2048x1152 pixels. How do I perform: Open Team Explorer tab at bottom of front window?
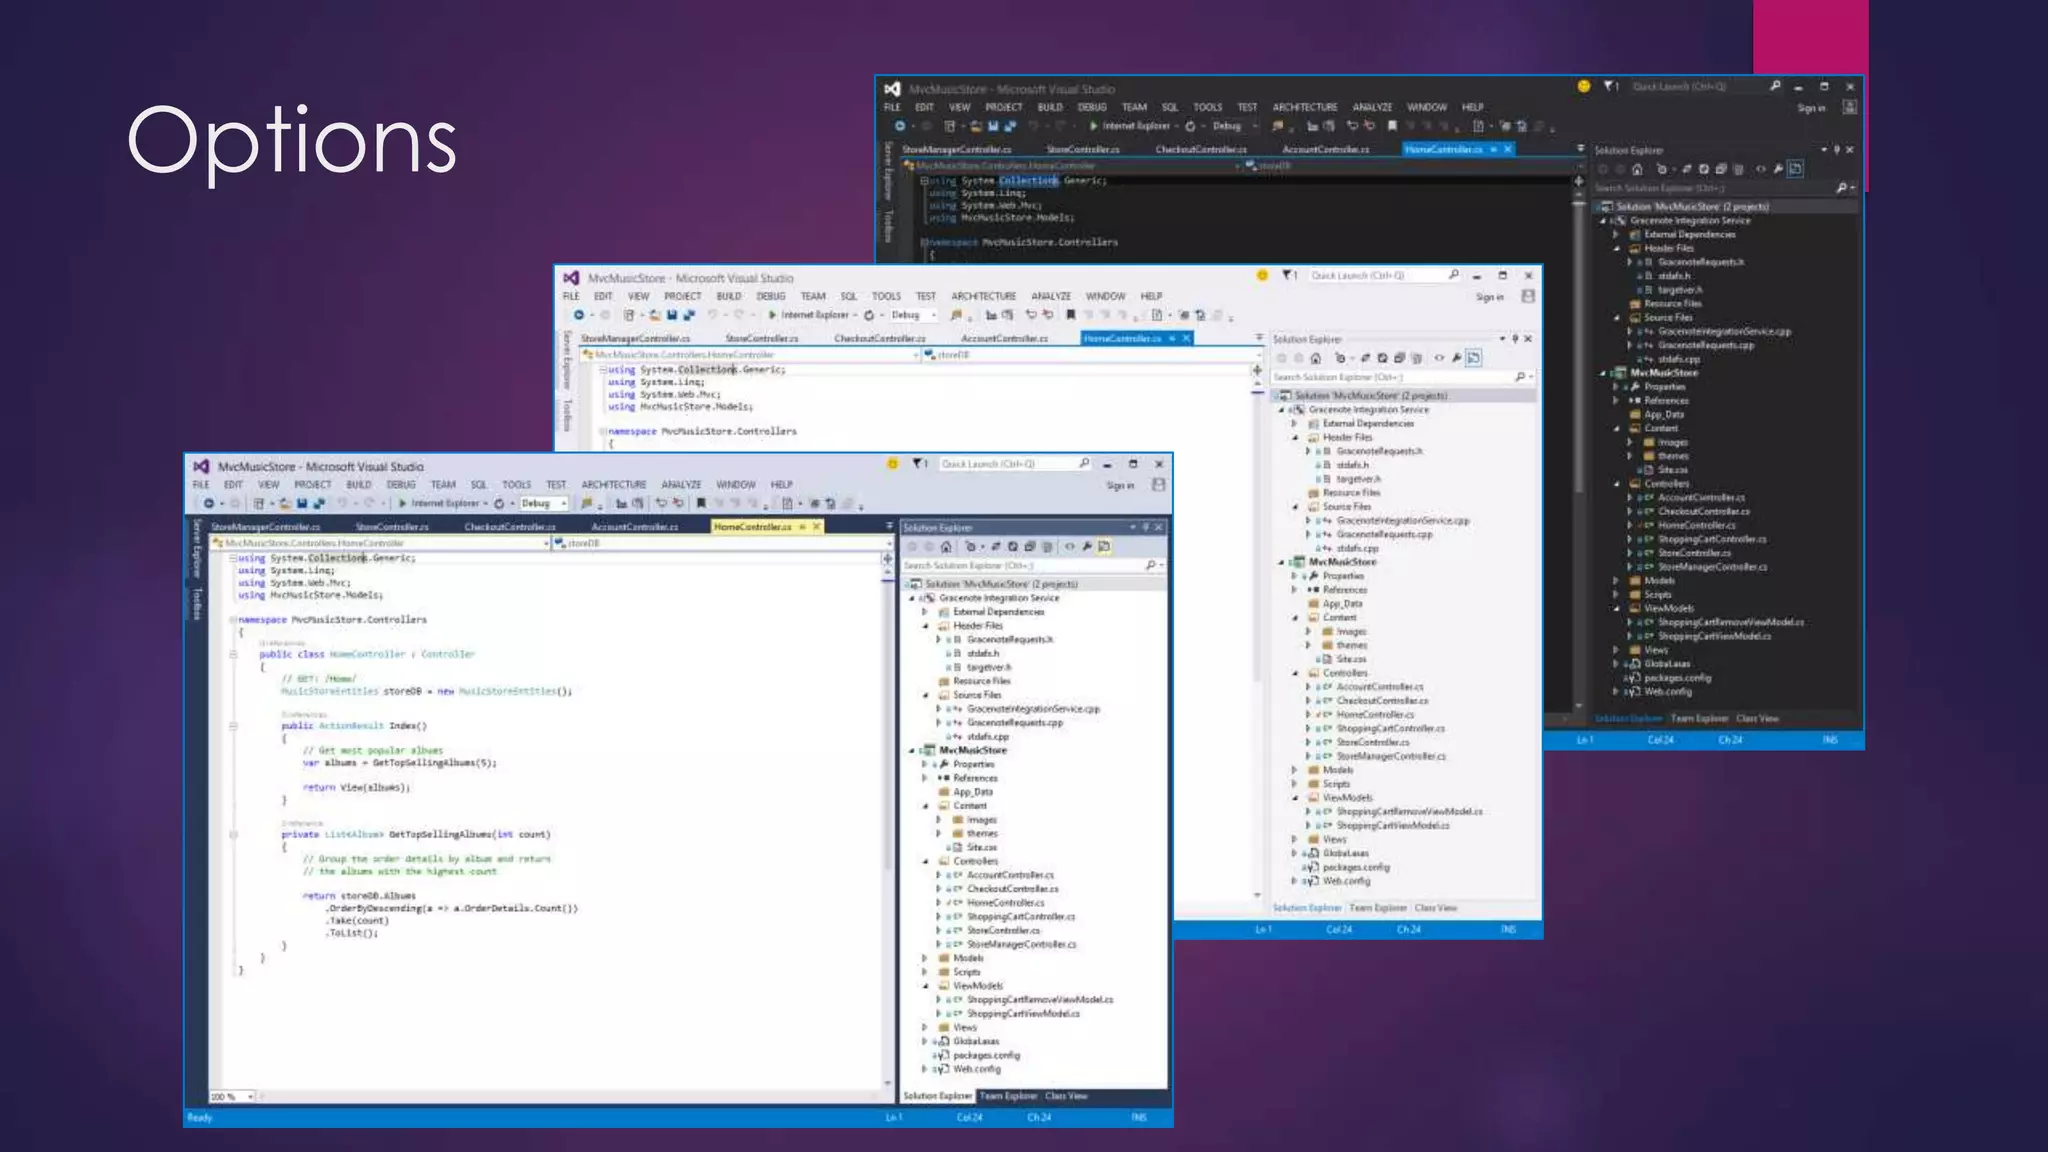1007,1096
